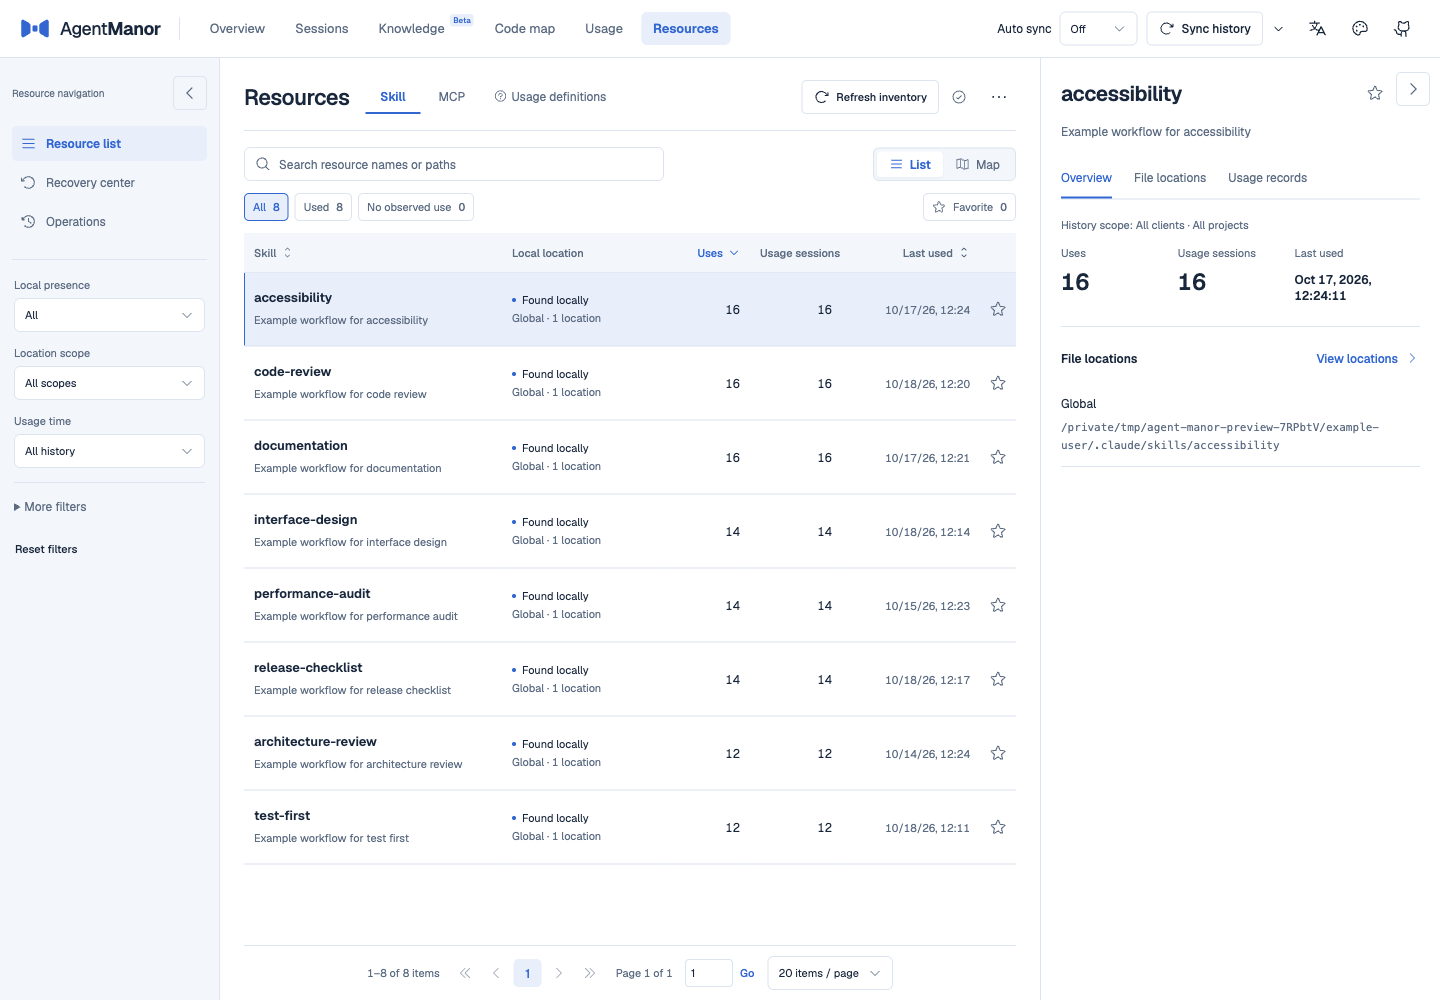Open the performance-audit skill row
Screen dimensions: 1440x1000
pos(630,605)
